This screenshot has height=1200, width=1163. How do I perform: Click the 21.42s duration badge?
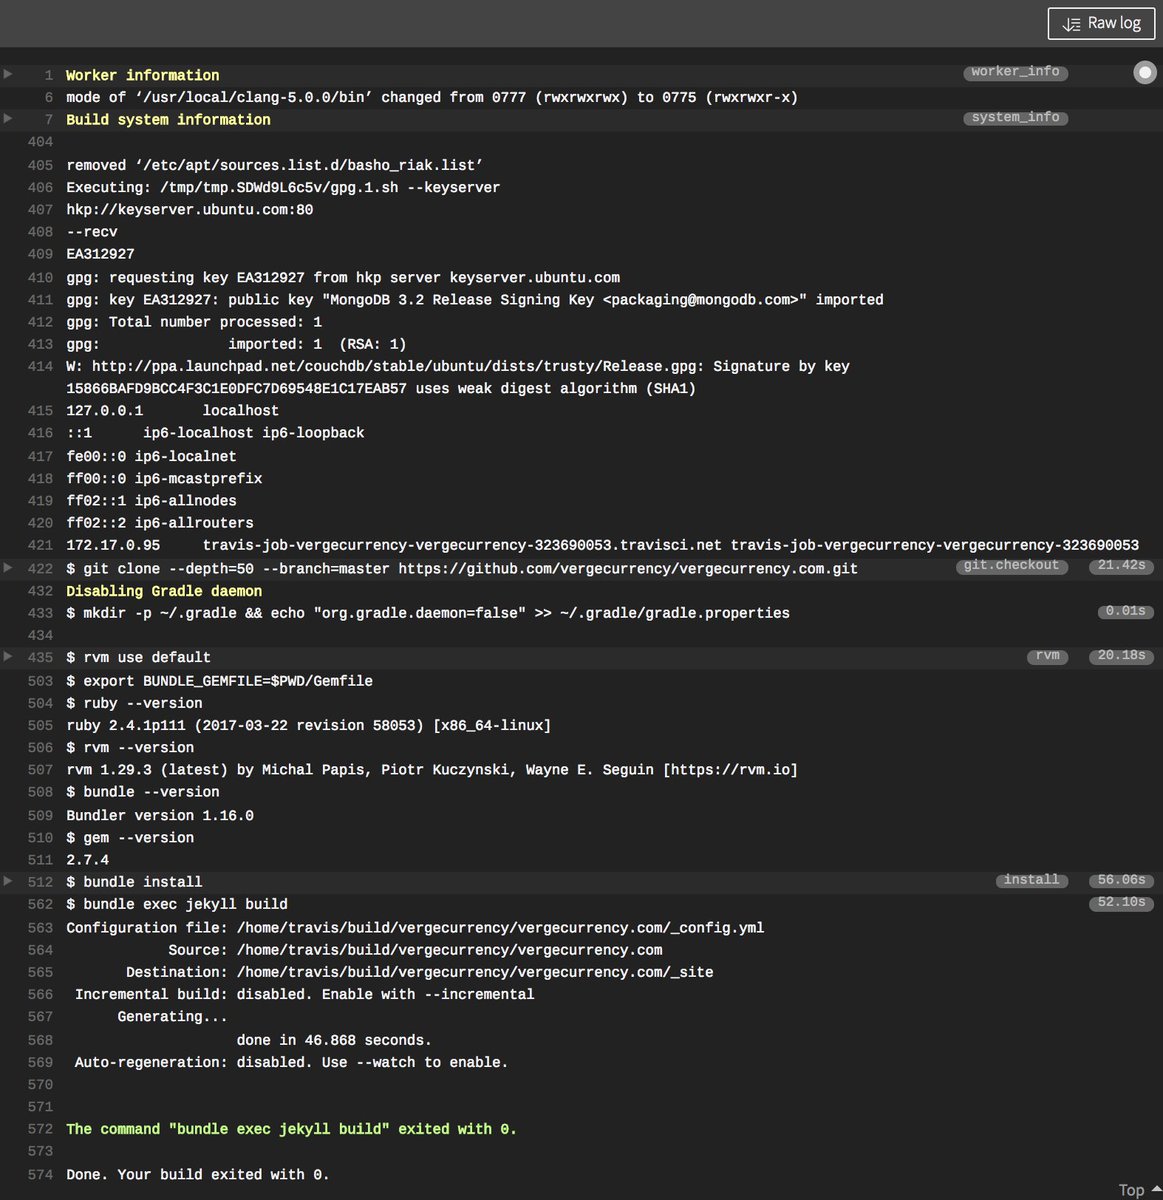coord(1121,566)
